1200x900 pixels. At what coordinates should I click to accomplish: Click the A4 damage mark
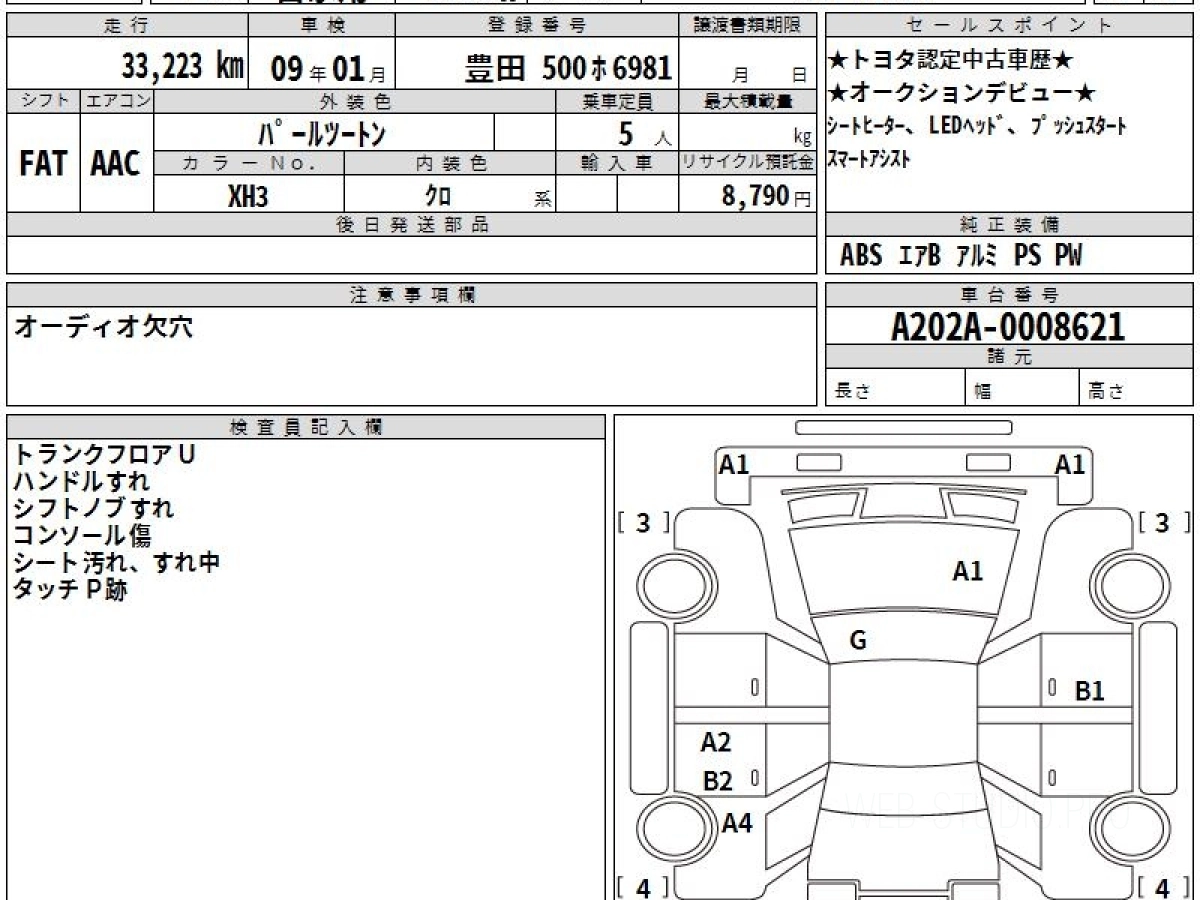(737, 824)
